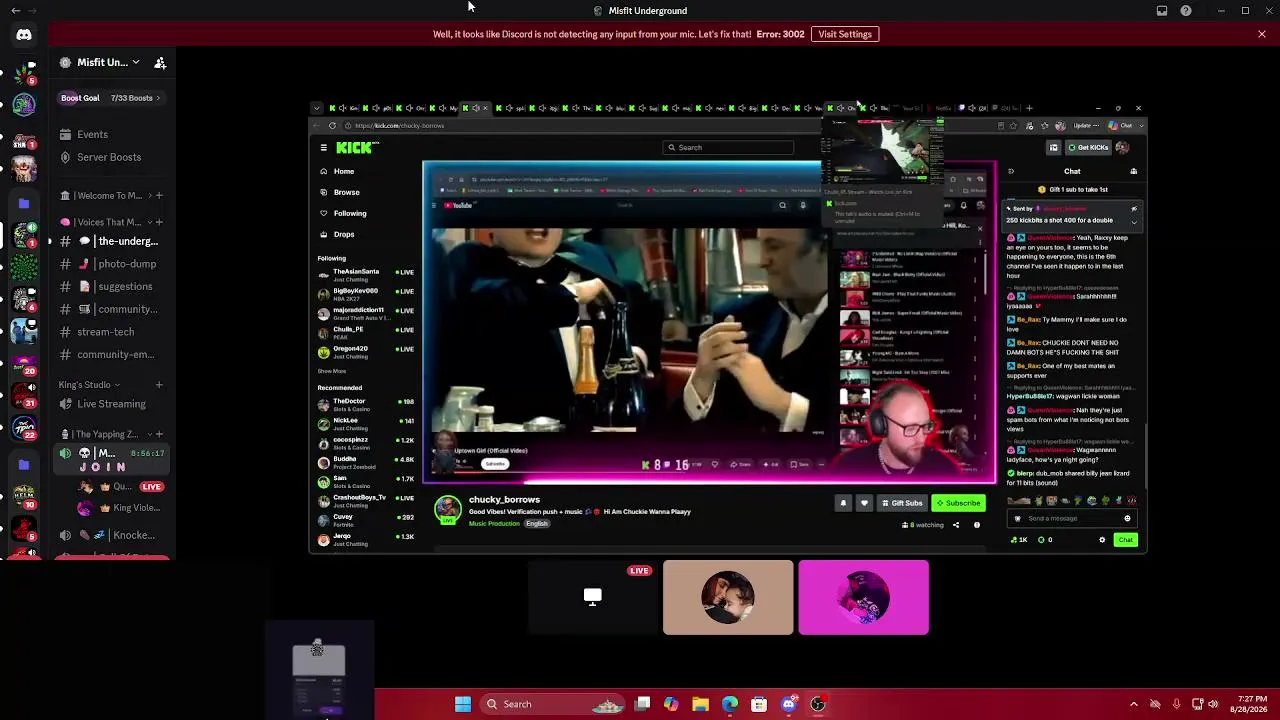Add channel to Welcome To M... category
Image resolution: width=1280 pixels, height=720 pixels.
[159, 196]
